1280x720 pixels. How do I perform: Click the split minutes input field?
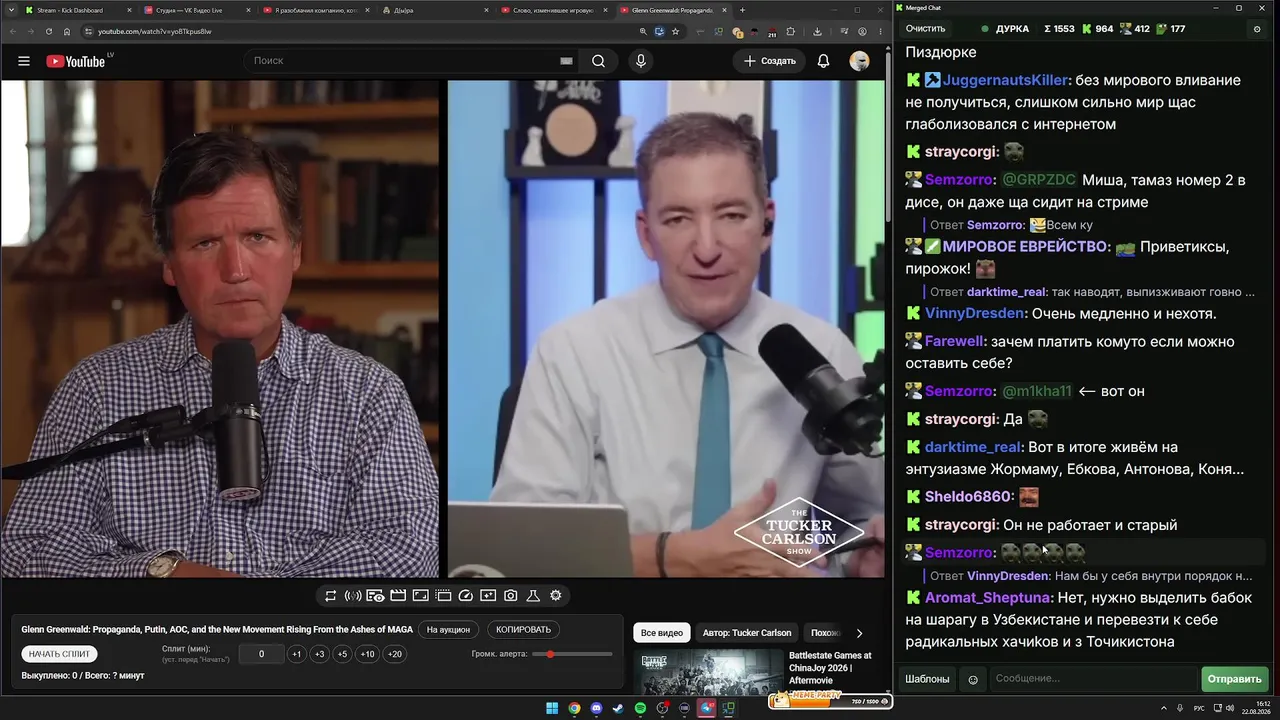click(262, 654)
